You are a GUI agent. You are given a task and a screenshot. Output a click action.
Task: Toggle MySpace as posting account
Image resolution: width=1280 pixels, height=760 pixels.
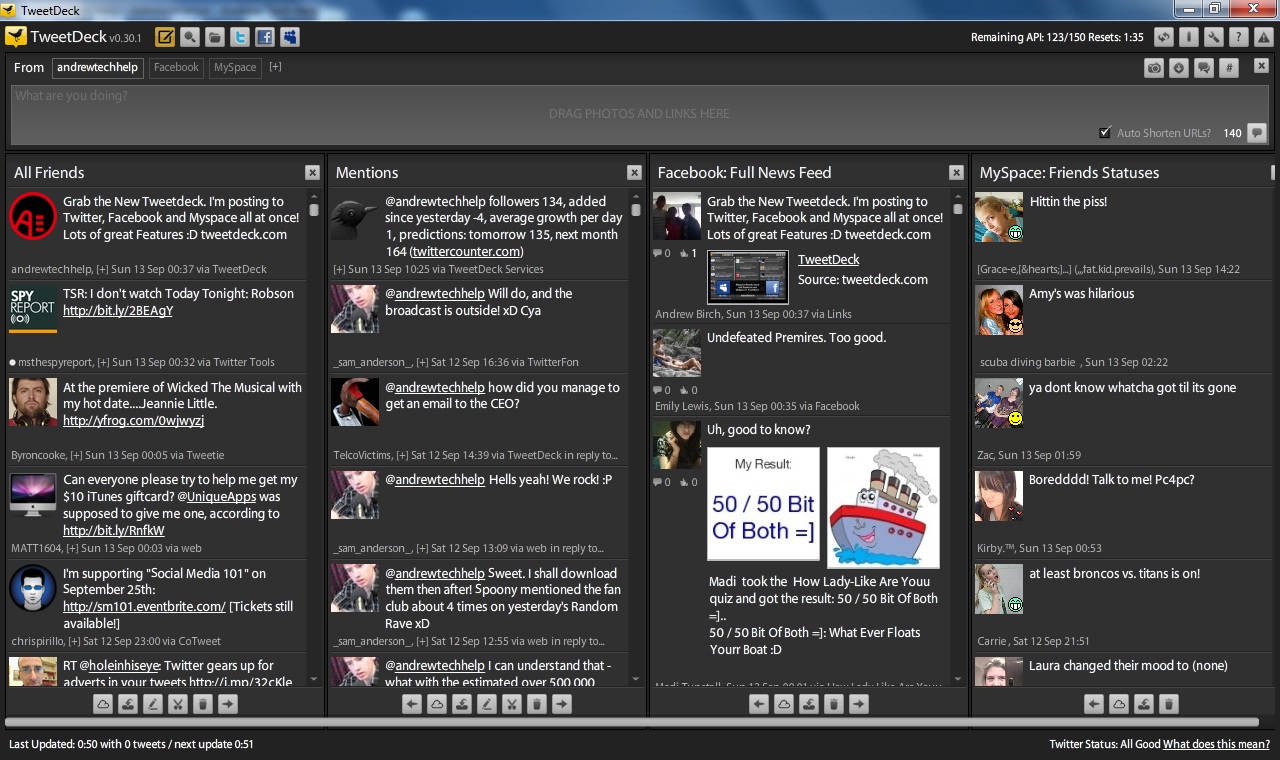[235, 67]
